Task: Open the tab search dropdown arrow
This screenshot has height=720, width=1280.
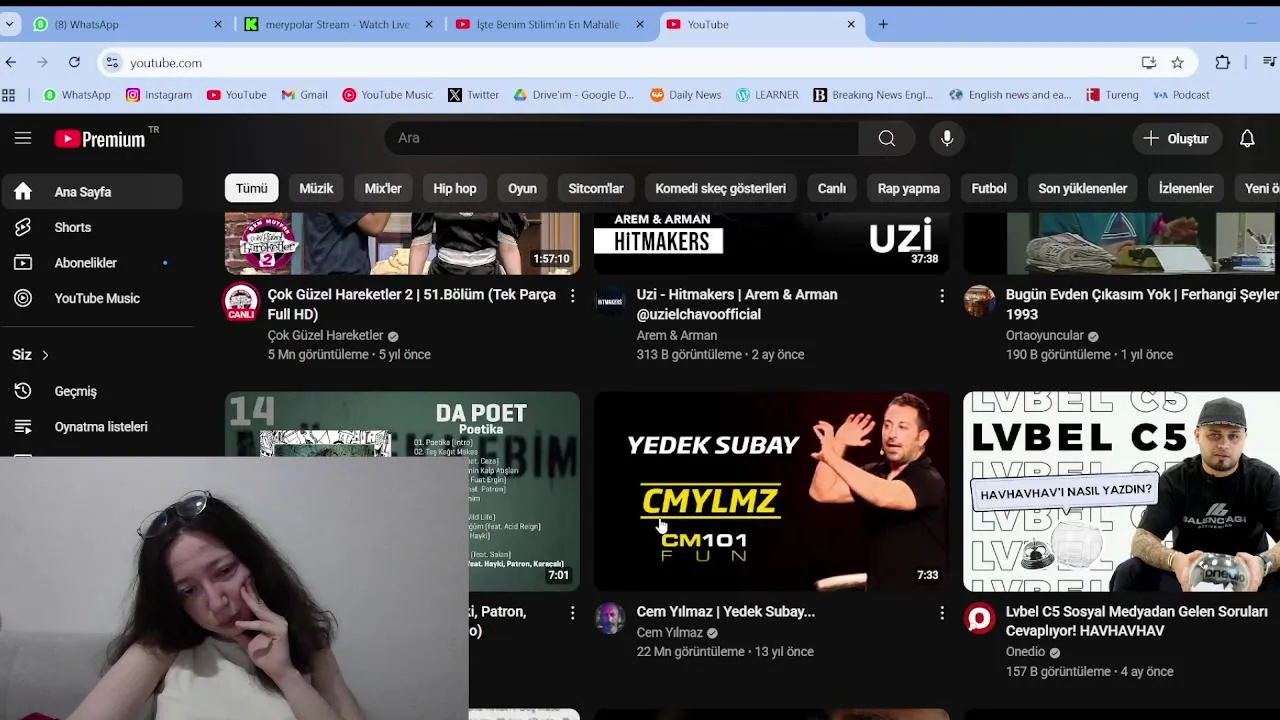Action: point(9,24)
